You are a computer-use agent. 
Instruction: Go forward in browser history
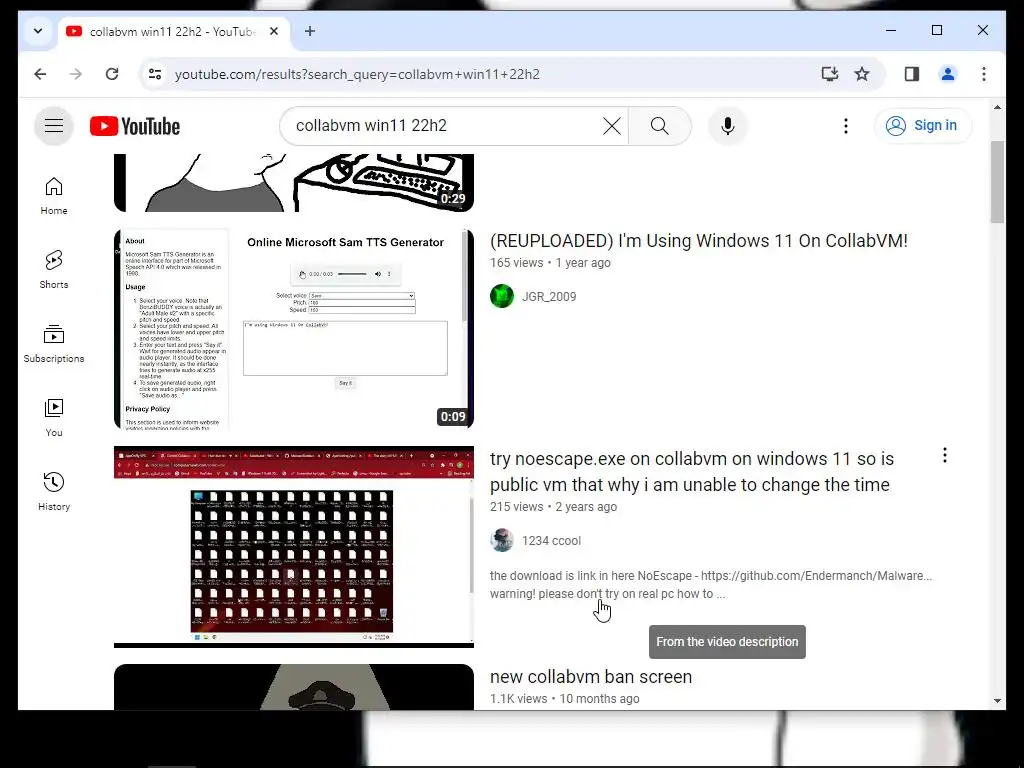coord(76,74)
